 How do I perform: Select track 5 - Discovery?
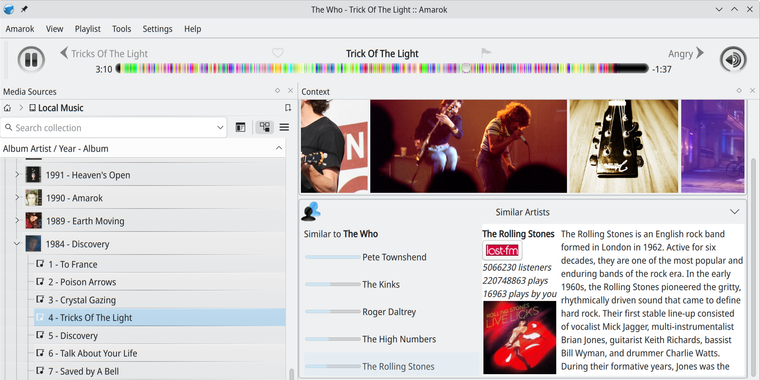click(x=159, y=335)
